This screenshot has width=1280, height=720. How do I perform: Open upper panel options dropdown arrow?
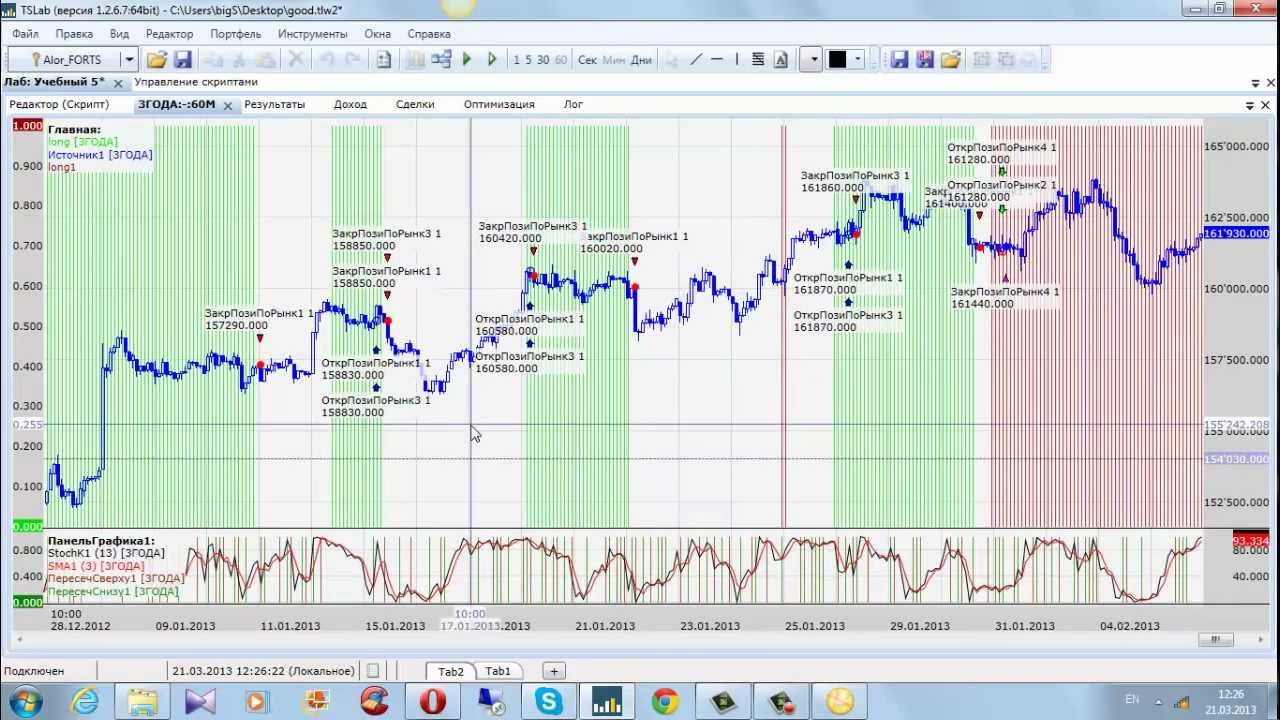coord(1255,83)
